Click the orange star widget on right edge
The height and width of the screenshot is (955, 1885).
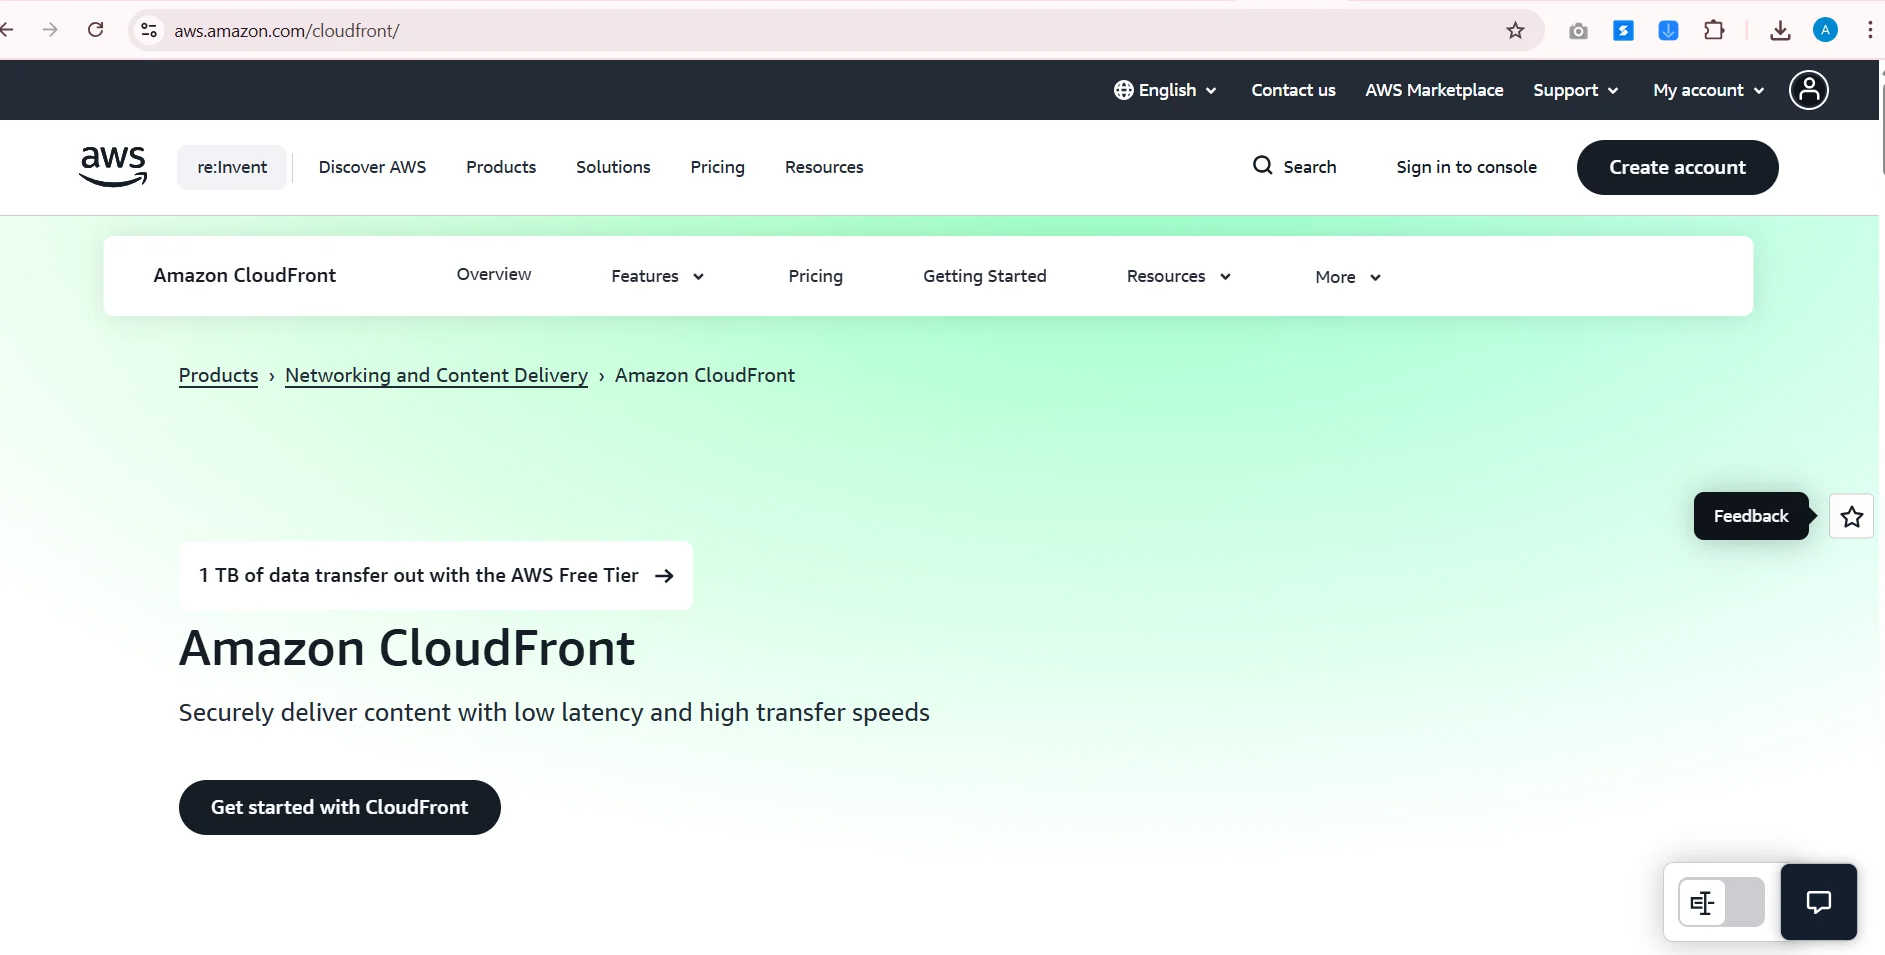pos(1852,516)
